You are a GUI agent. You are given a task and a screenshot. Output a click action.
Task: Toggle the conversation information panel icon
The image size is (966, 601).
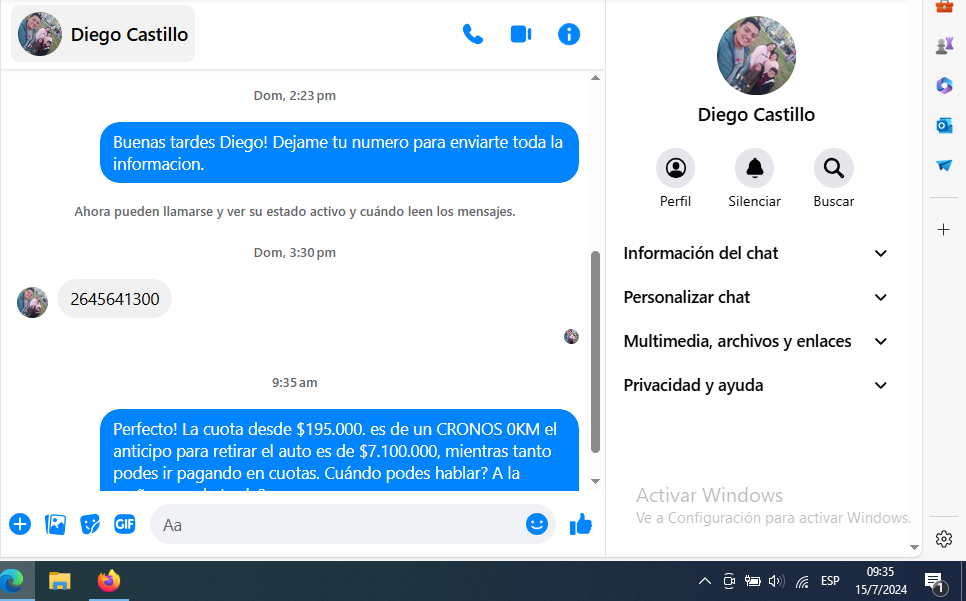569,34
